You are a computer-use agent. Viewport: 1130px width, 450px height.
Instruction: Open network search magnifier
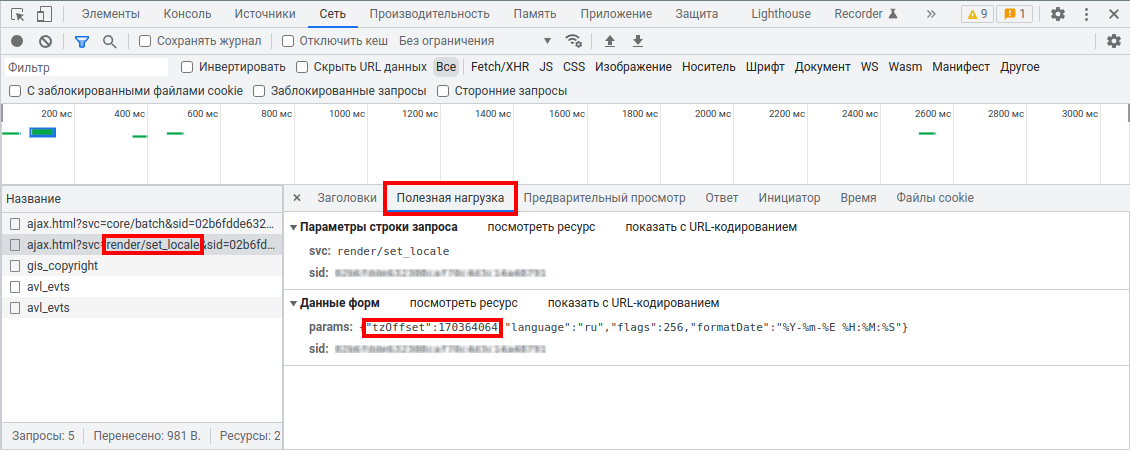click(x=109, y=41)
